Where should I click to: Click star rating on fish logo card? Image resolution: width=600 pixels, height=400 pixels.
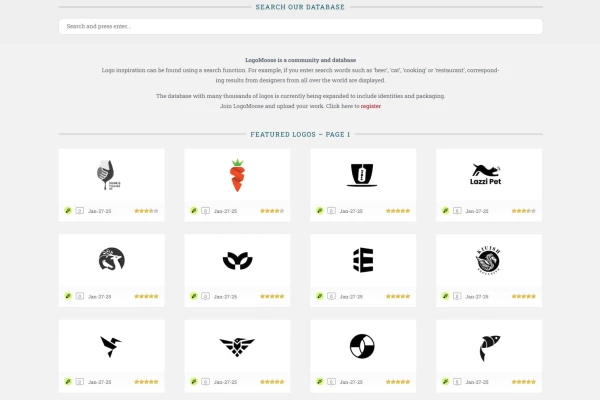[524, 382]
